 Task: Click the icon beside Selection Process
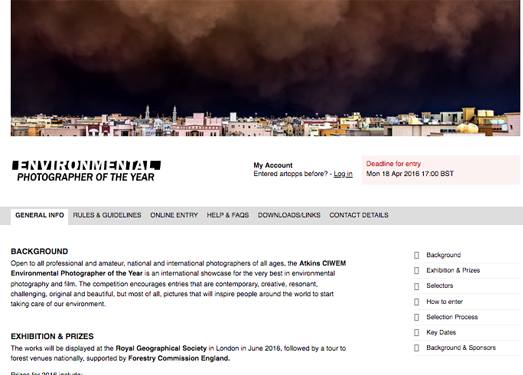click(x=417, y=317)
